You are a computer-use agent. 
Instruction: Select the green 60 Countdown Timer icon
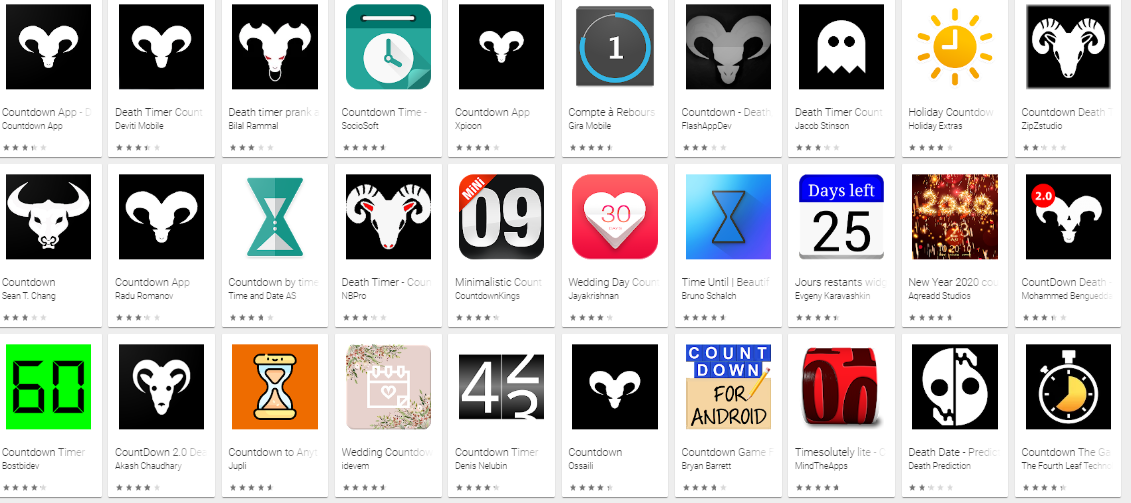point(48,387)
